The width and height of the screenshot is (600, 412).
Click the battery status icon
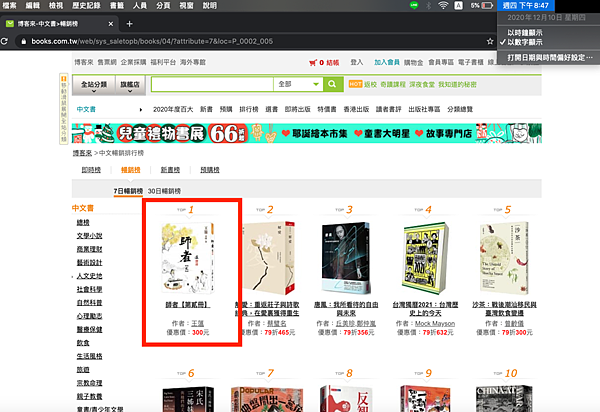tap(487, 5)
